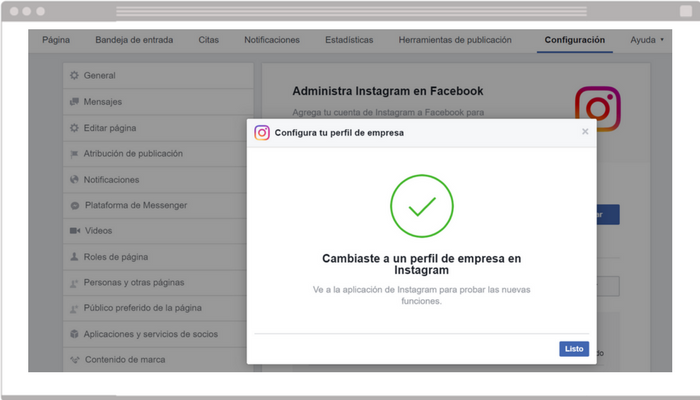The image size is (700, 400).
Task: Close the Configura tu perfil de empresa dialog
Action: point(585,131)
